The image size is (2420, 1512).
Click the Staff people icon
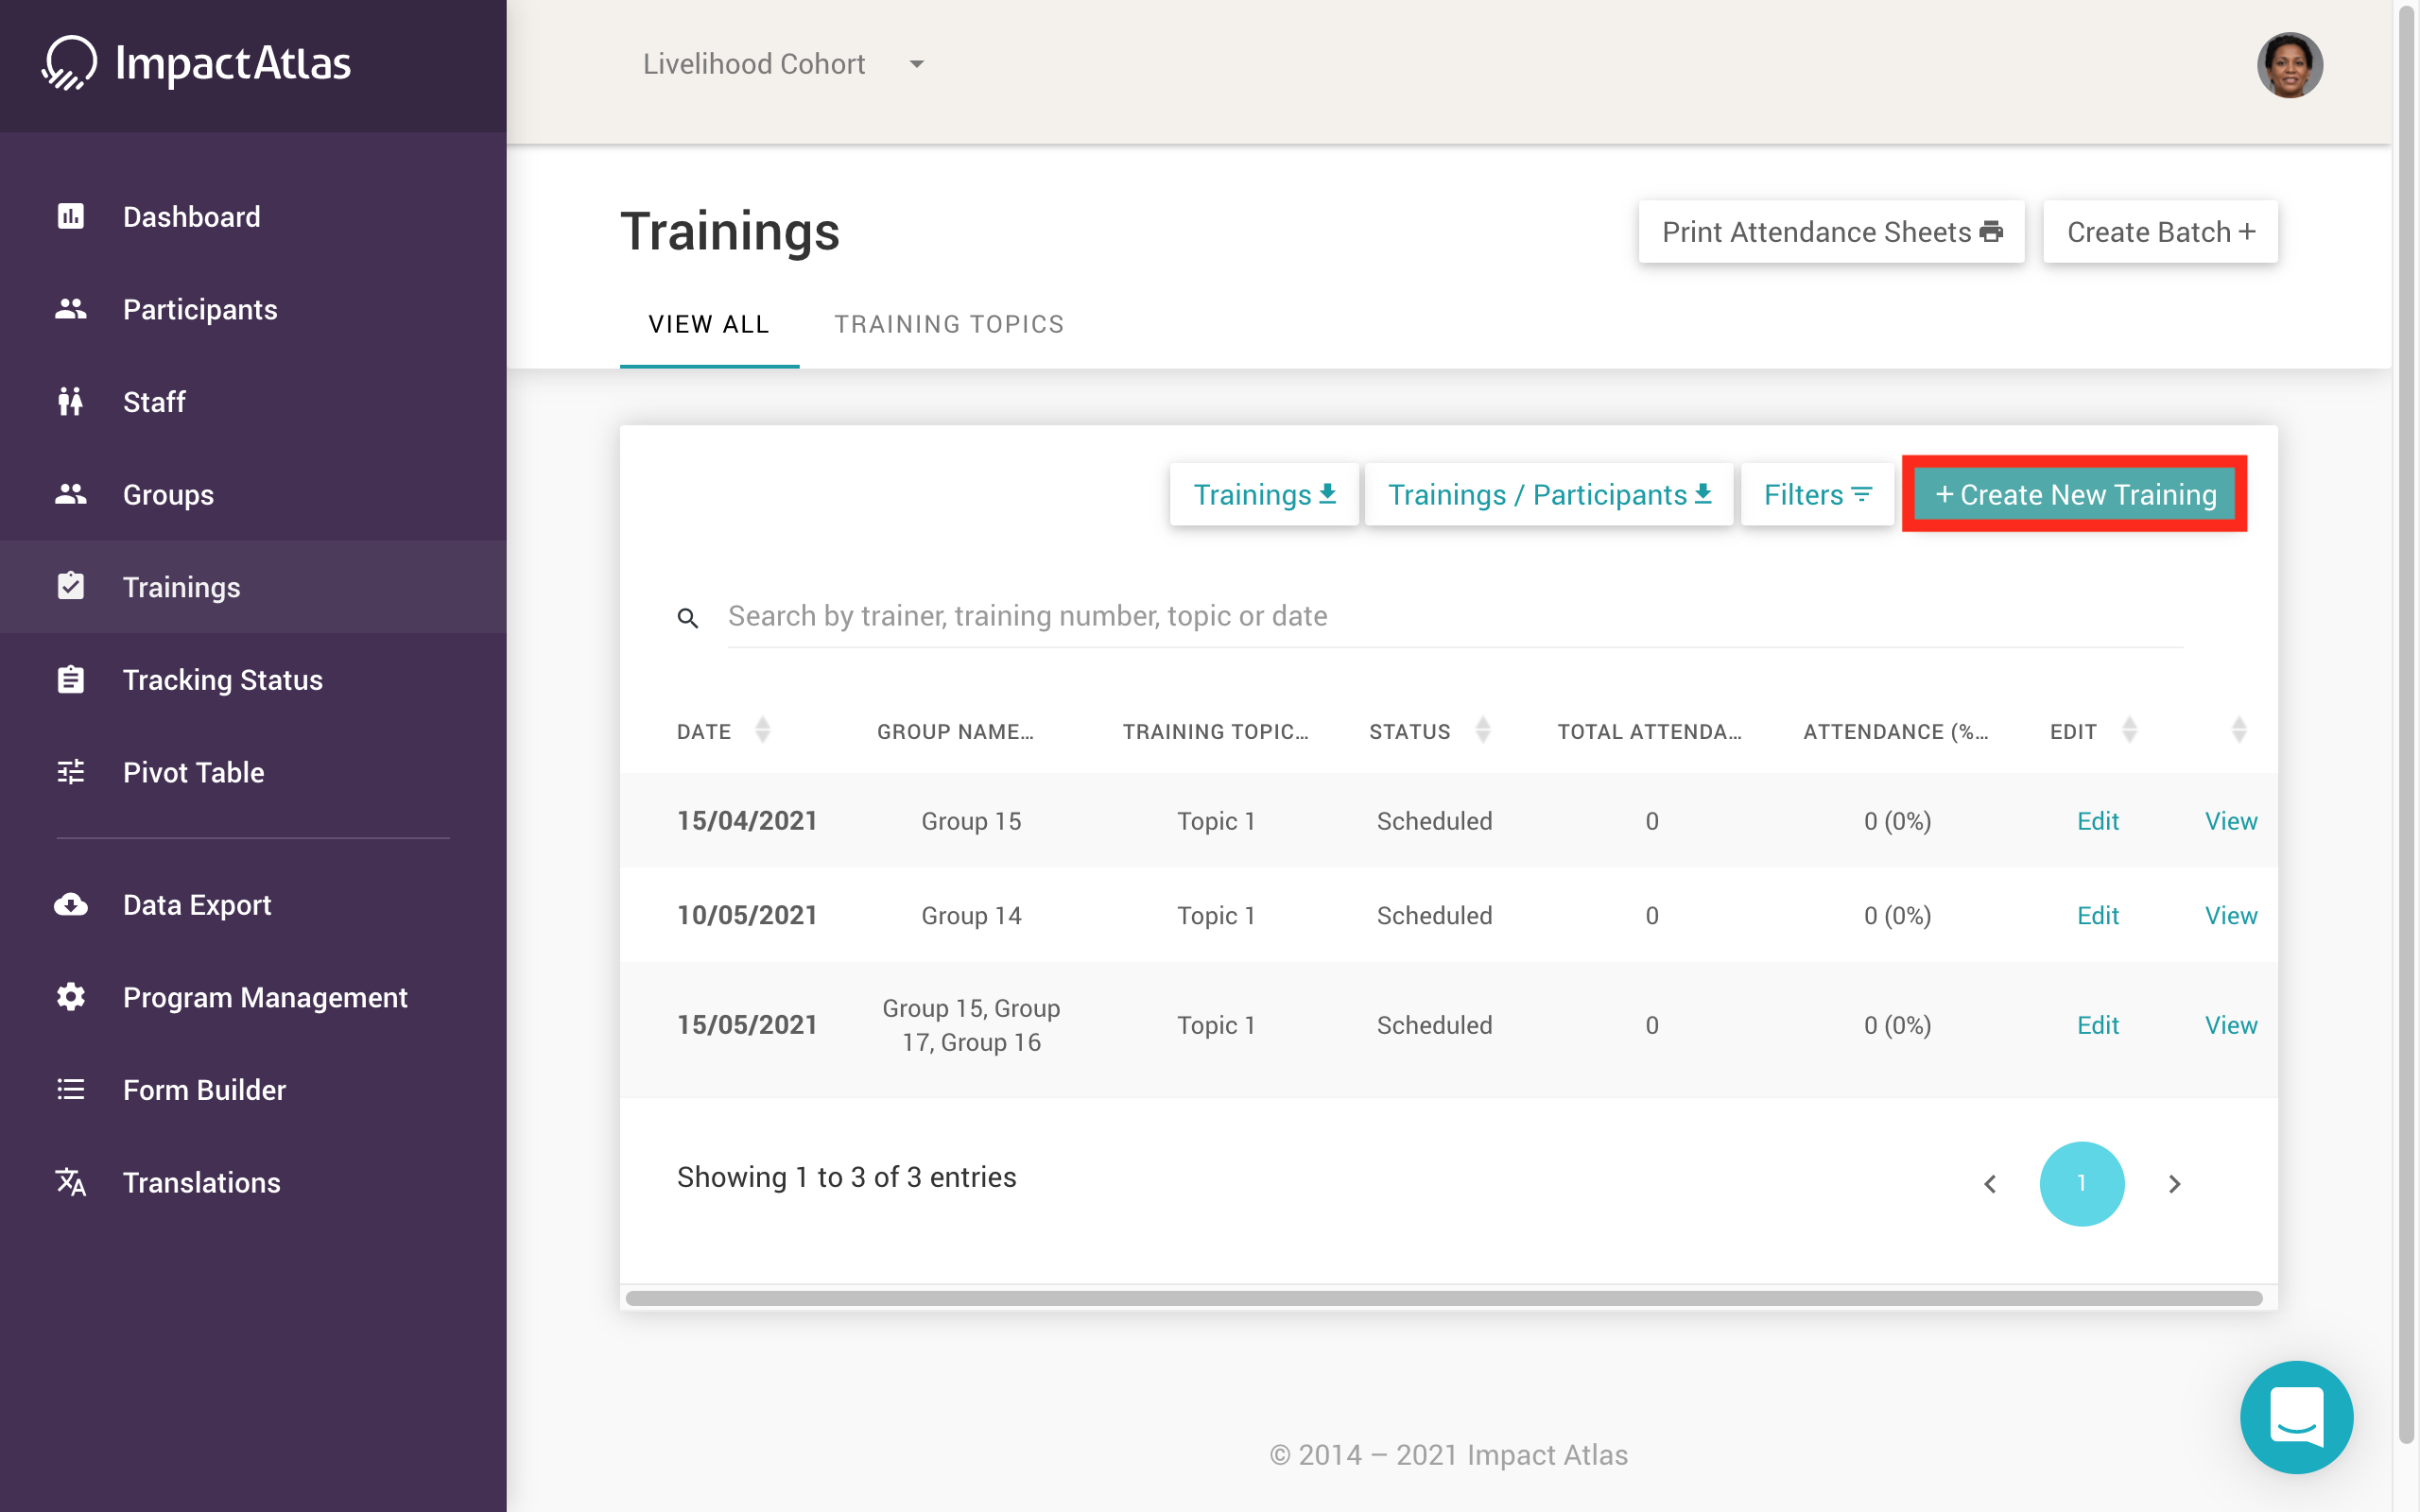[70, 402]
